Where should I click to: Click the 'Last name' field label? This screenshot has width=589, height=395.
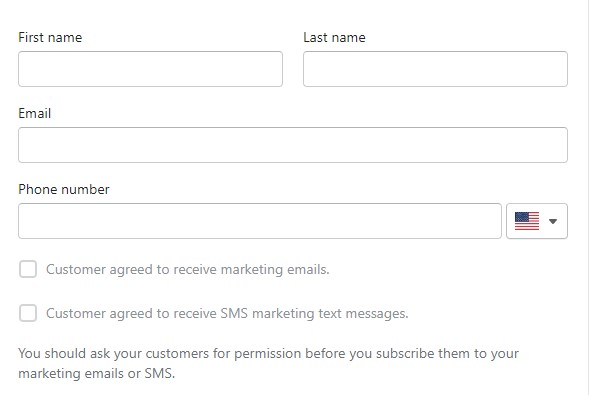[x=334, y=38]
